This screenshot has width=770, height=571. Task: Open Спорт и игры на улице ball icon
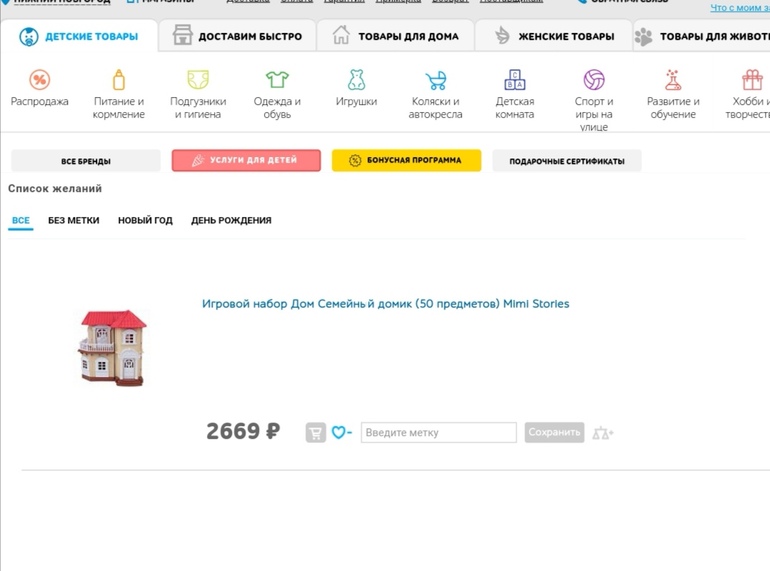pos(594,80)
